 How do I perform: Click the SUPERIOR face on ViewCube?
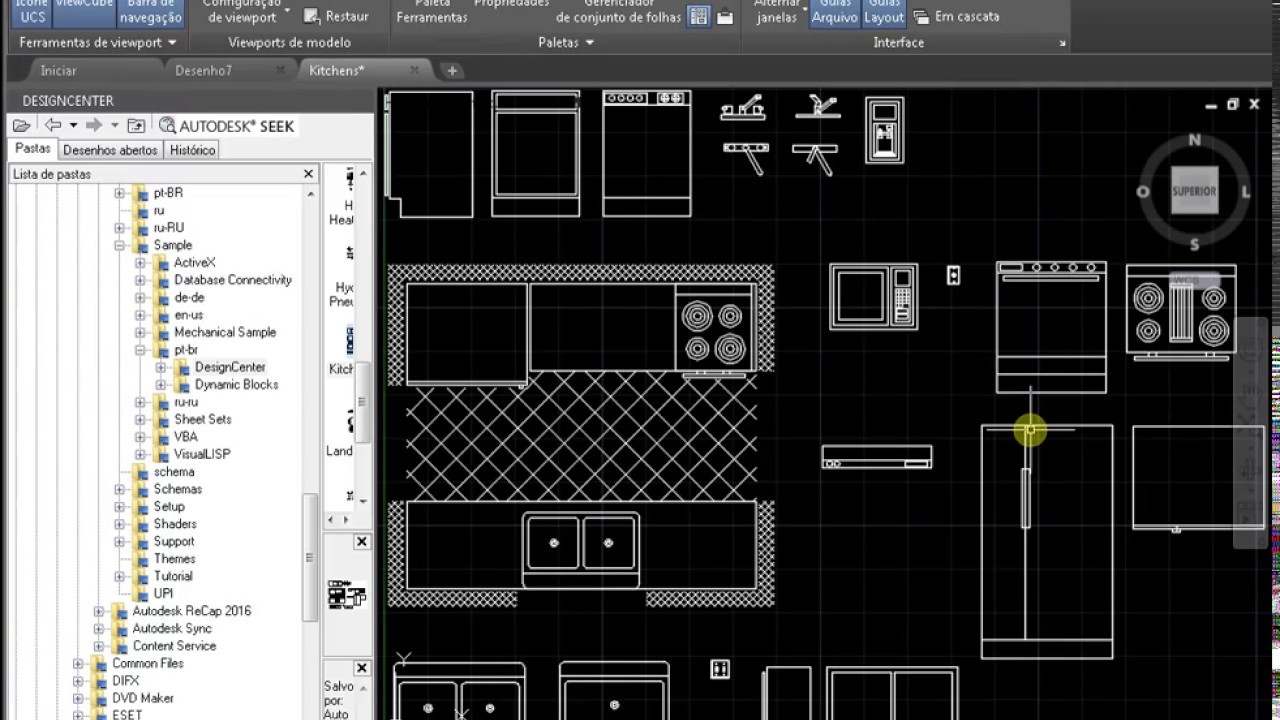pos(1194,190)
